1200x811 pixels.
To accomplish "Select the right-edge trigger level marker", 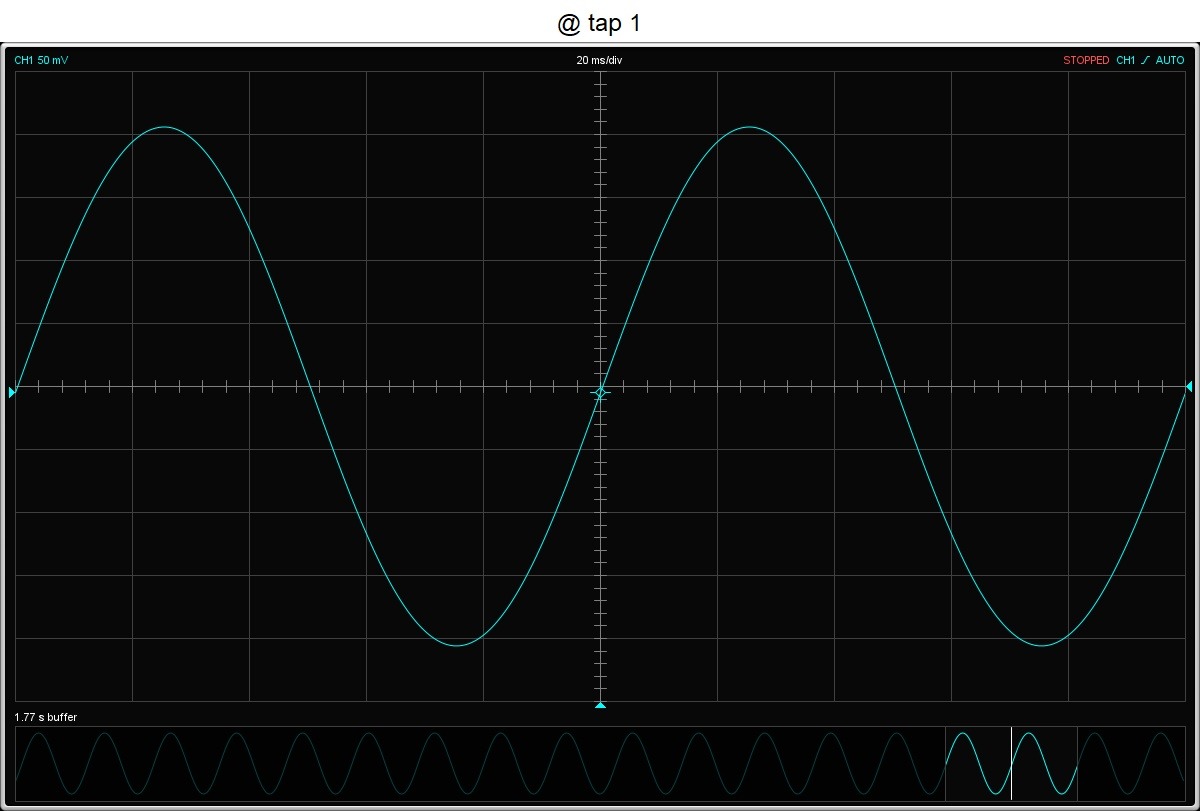I will 1189,386.
